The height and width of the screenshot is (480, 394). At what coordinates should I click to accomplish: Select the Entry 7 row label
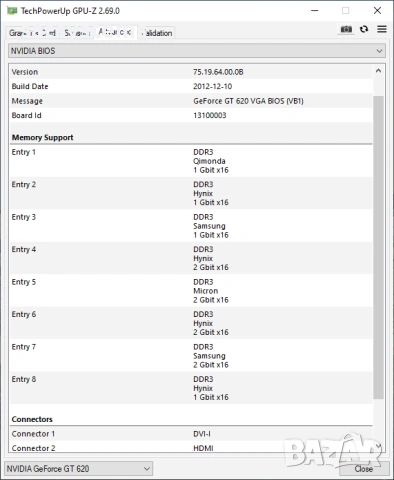[x=24, y=347]
